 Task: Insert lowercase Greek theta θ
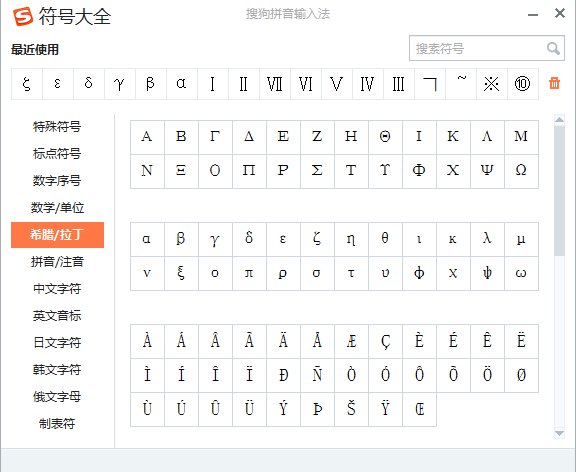385,239
